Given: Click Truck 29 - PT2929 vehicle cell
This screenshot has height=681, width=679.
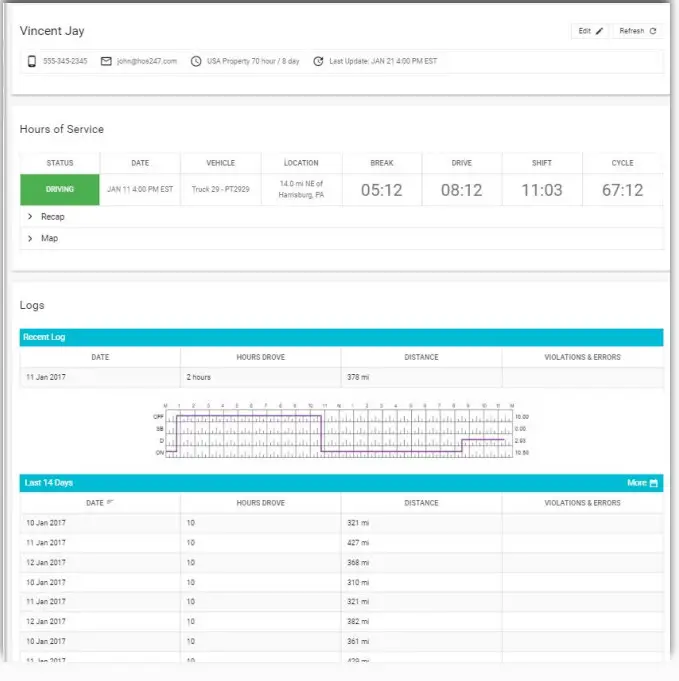Looking at the screenshot, I should coord(221,189).
